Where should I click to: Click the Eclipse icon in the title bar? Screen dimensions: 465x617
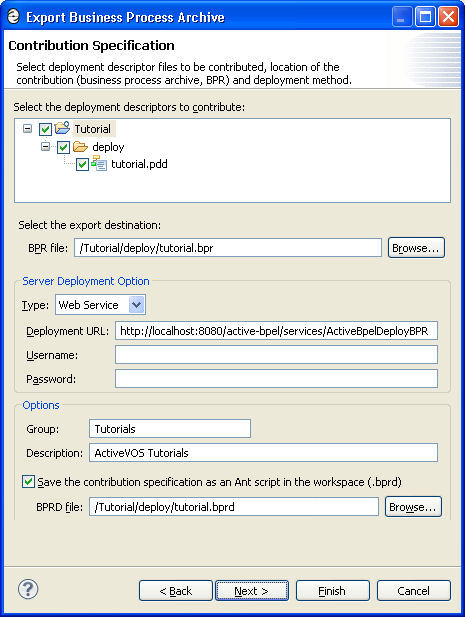click(14, 17)
